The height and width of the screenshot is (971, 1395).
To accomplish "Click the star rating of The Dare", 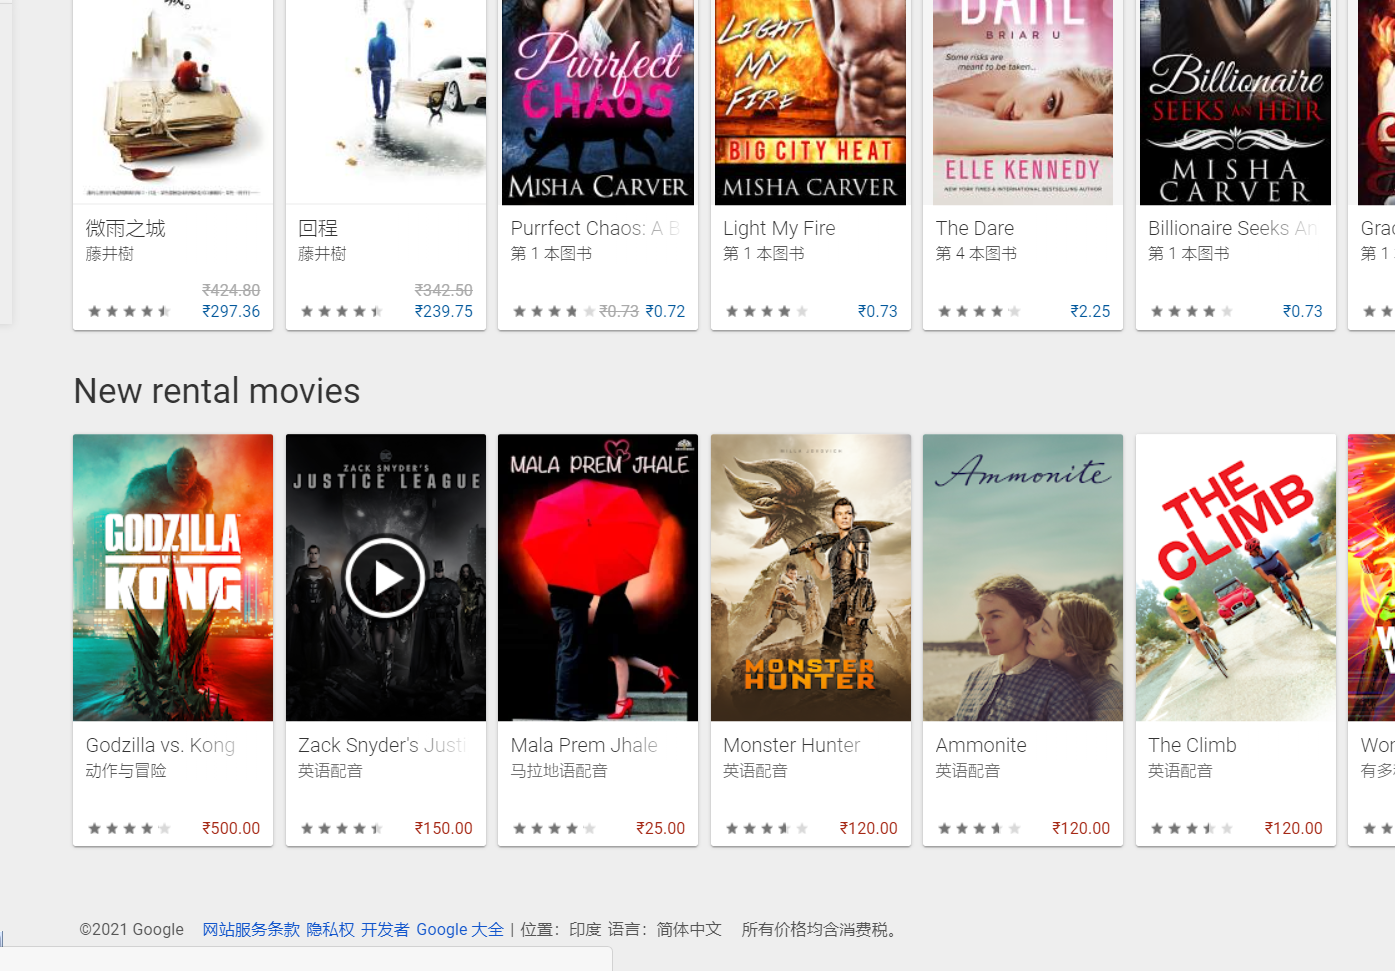I will coord(979,311).
